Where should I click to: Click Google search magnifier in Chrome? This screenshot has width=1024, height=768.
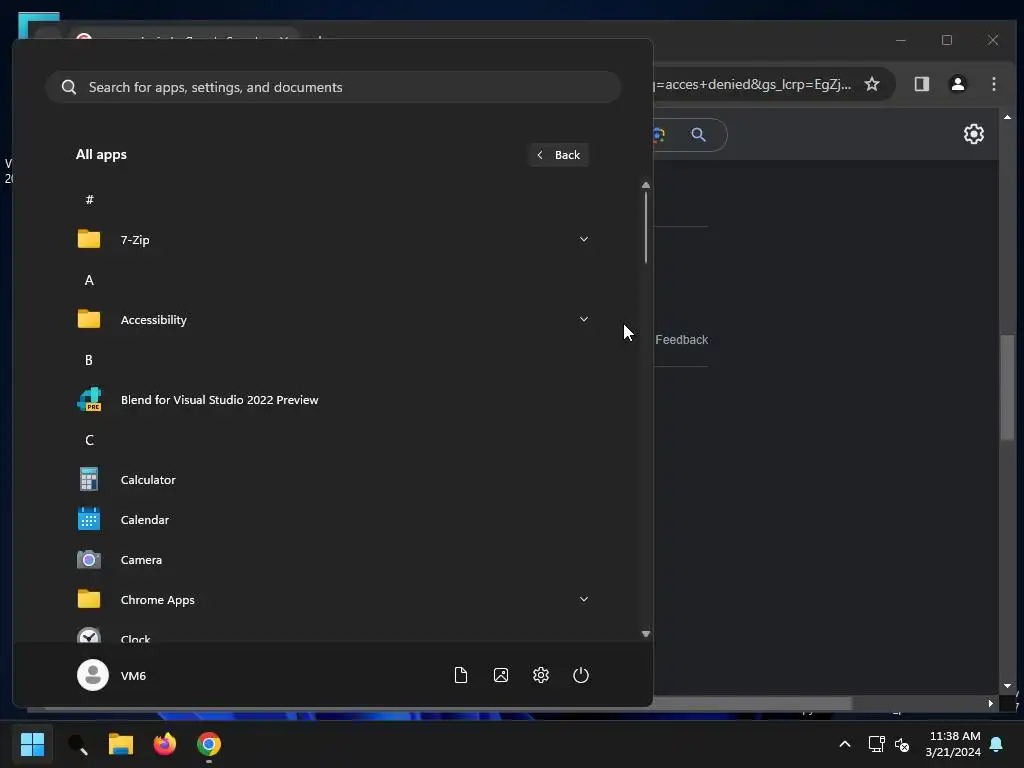click(x=698, y=135)
